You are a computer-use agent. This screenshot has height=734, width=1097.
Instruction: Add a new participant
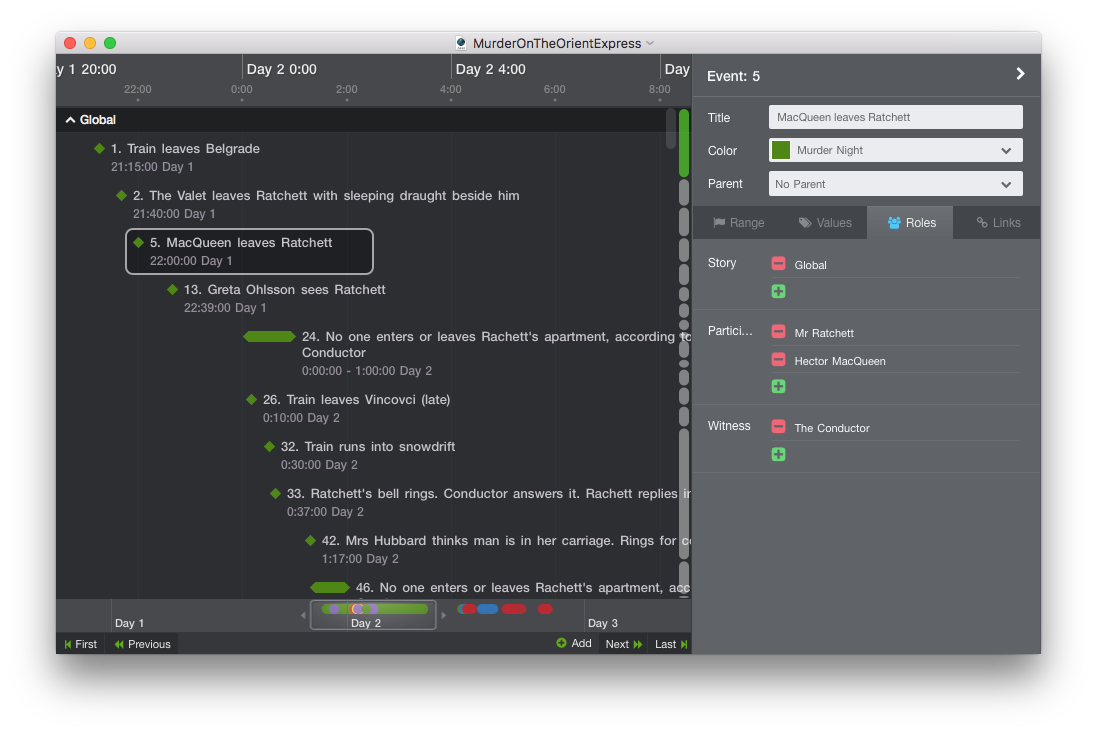[x=778, y=386]
